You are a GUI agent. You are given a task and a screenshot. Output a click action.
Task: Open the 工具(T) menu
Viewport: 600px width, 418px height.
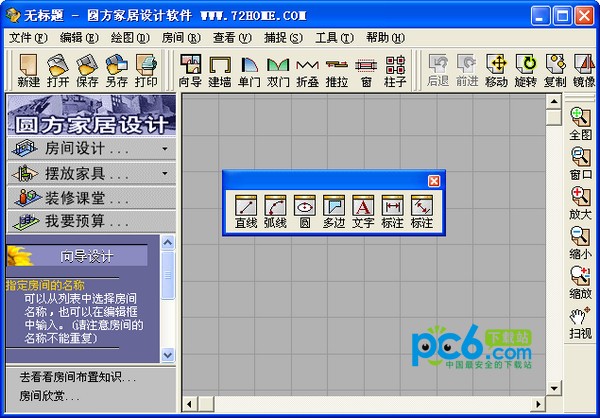(334, 38)
